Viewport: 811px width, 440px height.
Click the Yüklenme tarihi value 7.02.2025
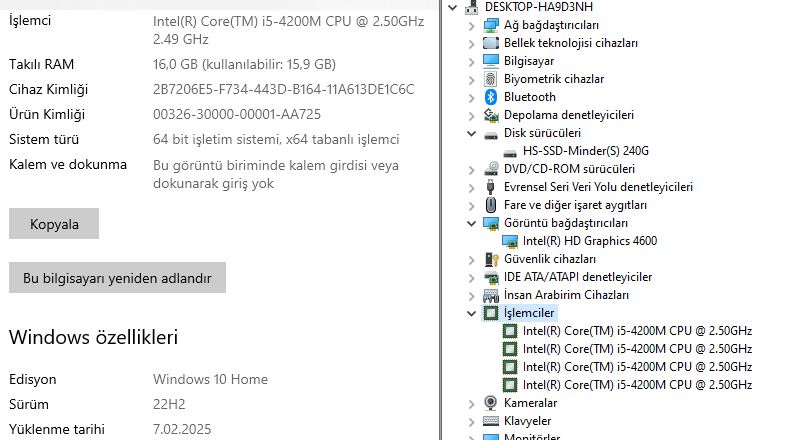tap(182, 429)
